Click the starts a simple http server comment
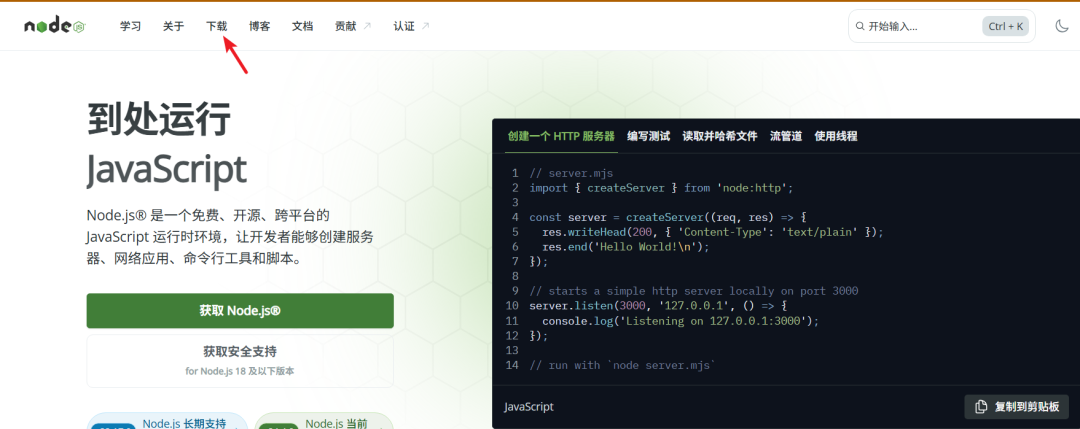1080x429 pixels. point(694,291)
